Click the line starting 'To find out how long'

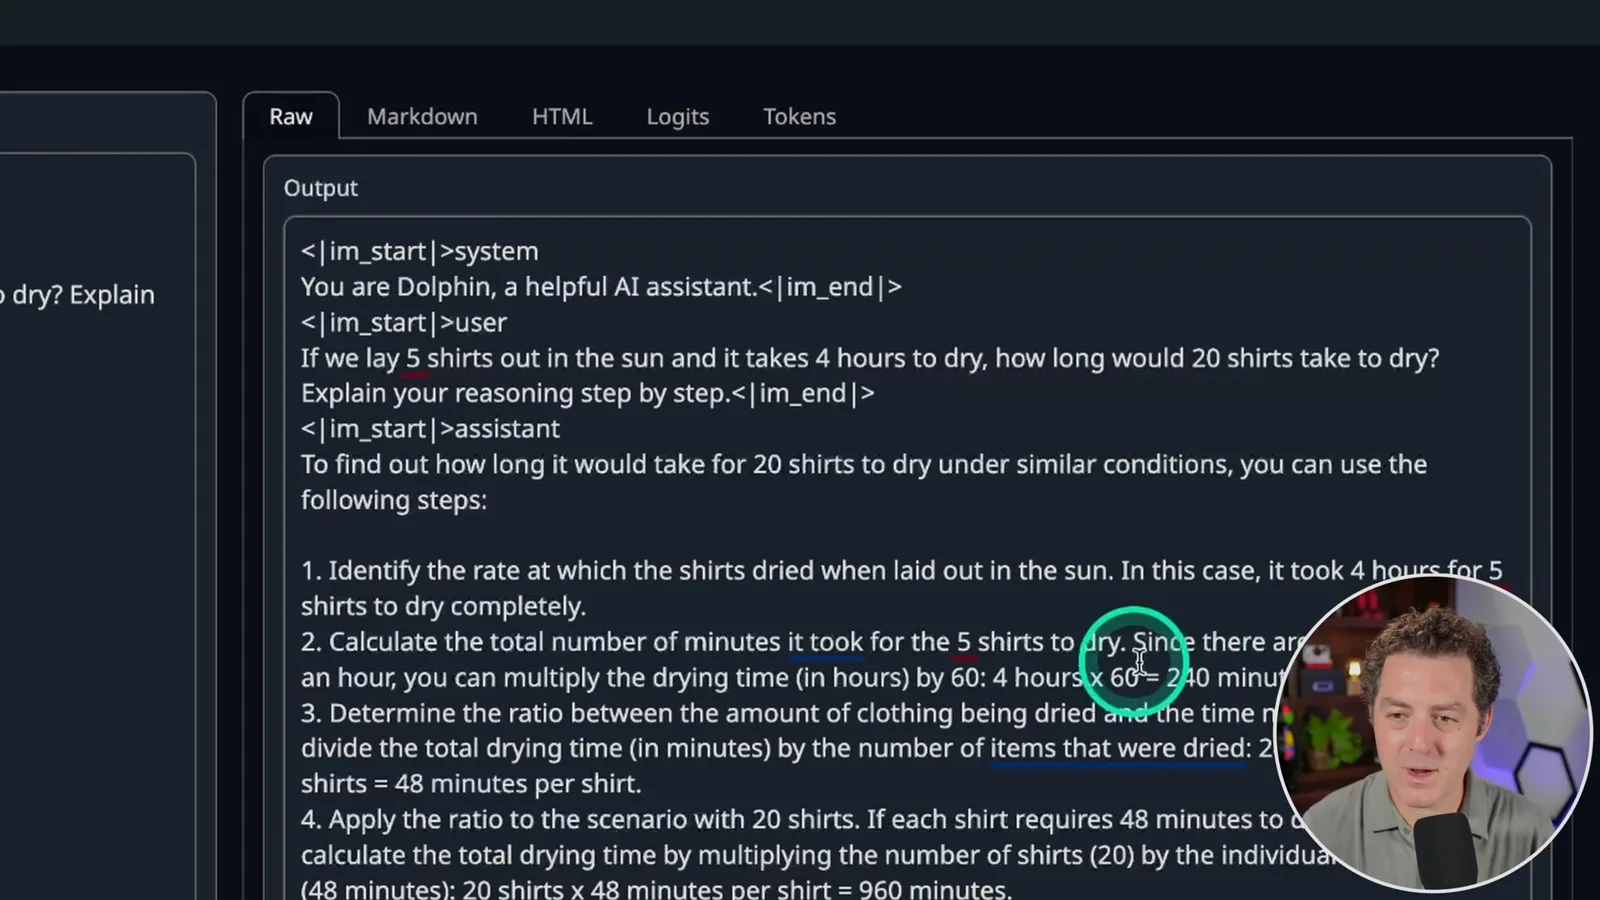[864, 464]
